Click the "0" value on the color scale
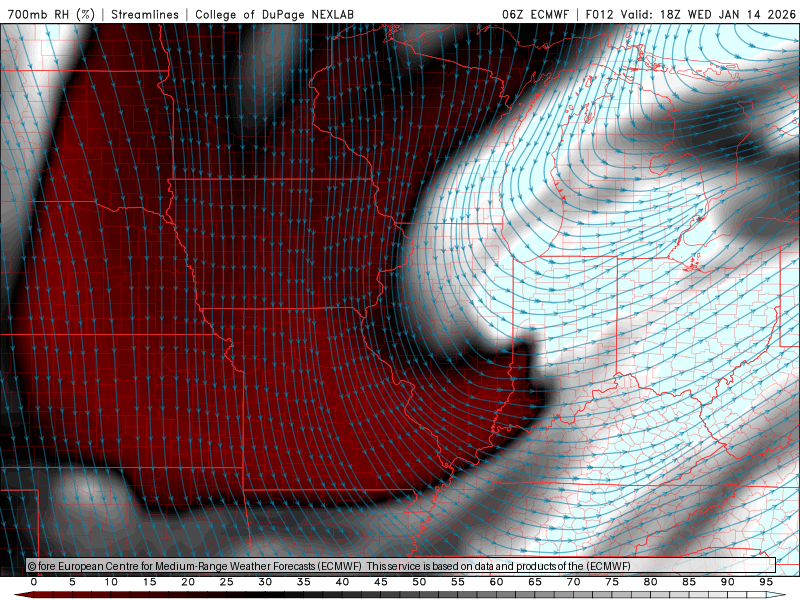The image size is (800, 600). (x=34, y=582)
